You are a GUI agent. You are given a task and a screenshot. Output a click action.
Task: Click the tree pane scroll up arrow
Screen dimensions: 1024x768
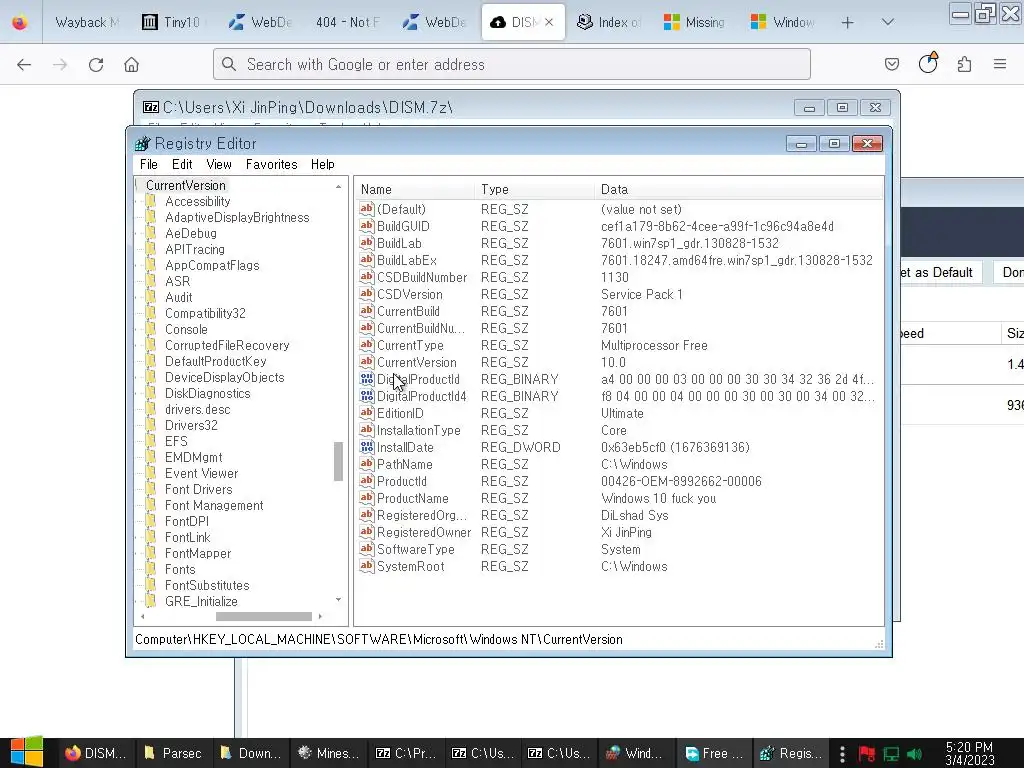tap(338, 187)
